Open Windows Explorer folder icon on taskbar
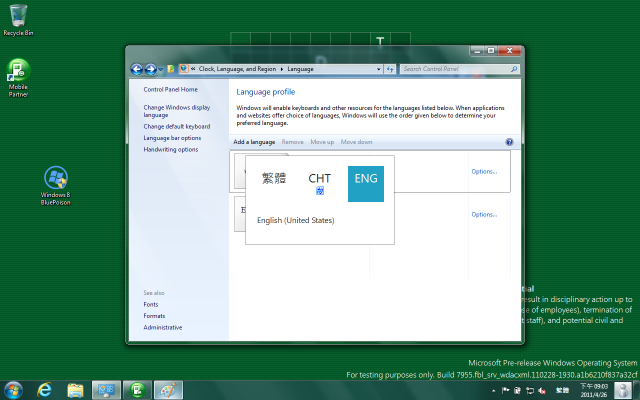640x400 pixels. pos(76,390)
